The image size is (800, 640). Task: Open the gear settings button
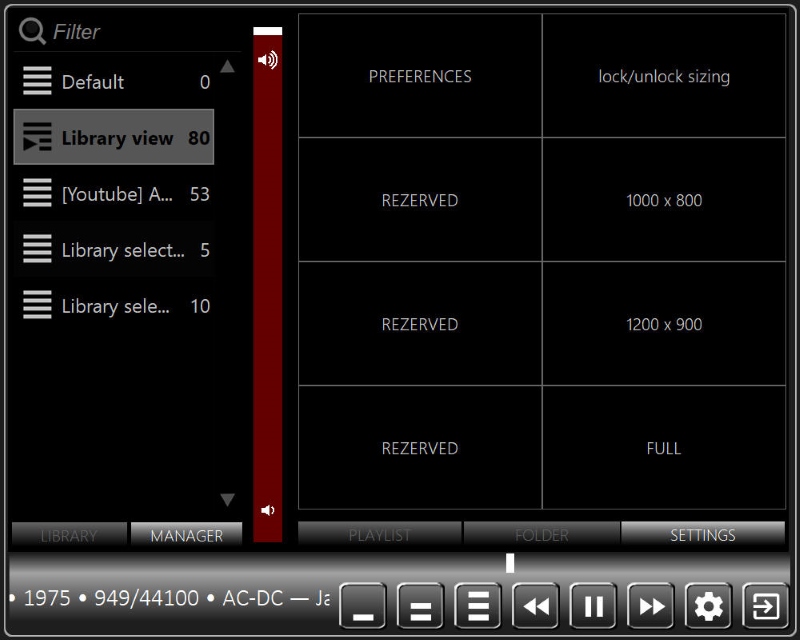(x=709, y=606)
